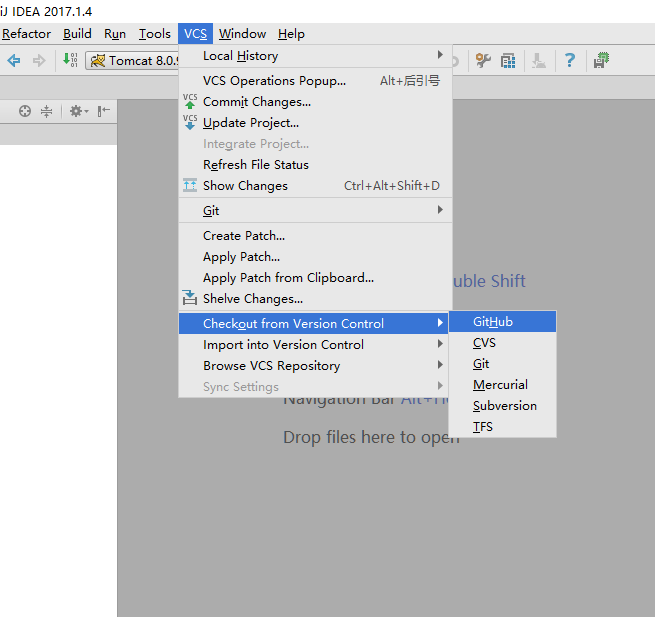Expand the Git submenu in VCS menu
655x617 pixels.
315,211
